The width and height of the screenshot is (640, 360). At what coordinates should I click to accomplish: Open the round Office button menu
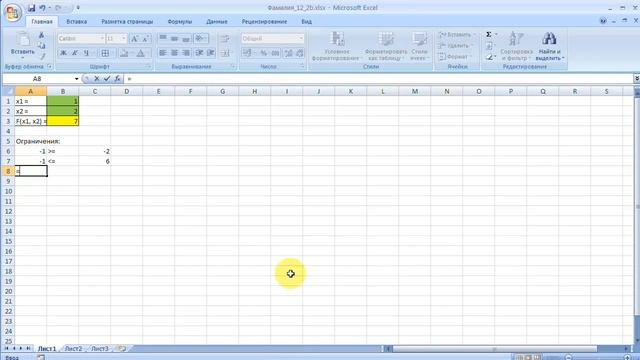(12, 13)
